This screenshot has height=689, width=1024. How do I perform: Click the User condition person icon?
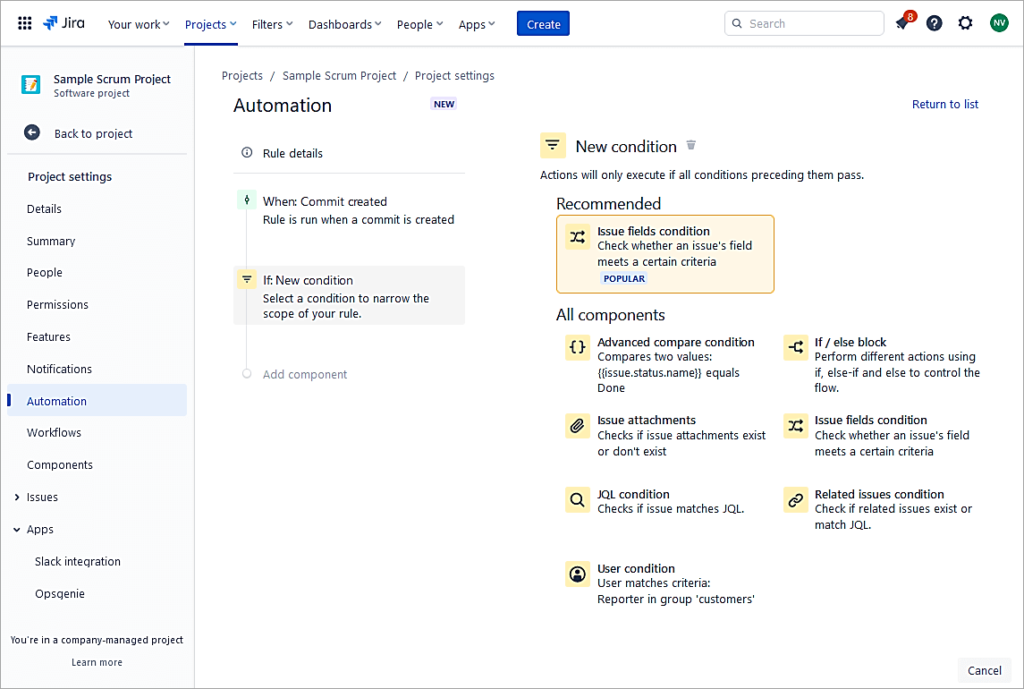coord(577,574)
